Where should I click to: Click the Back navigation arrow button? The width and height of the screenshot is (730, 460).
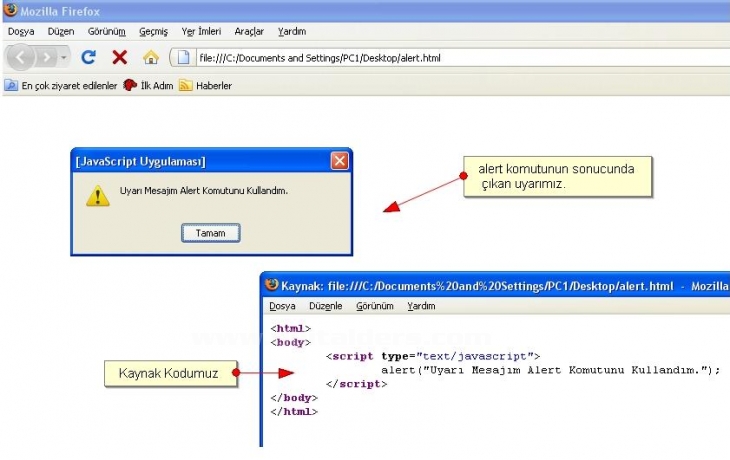[21, 57]
